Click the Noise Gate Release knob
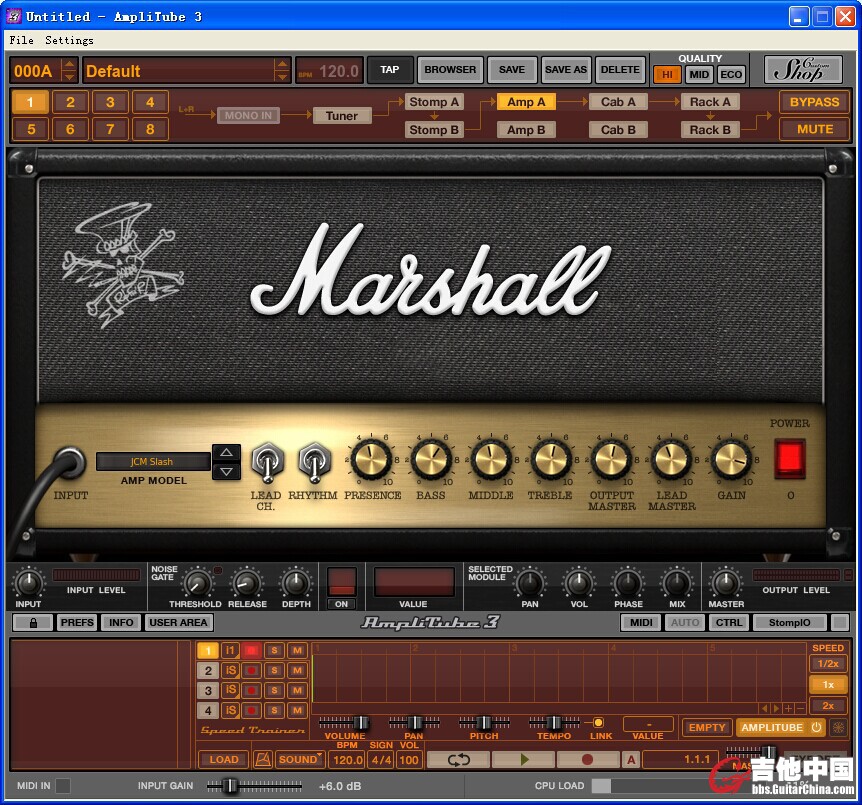The image size is (862, 805). pyautogui.click(x=246, y=583)
